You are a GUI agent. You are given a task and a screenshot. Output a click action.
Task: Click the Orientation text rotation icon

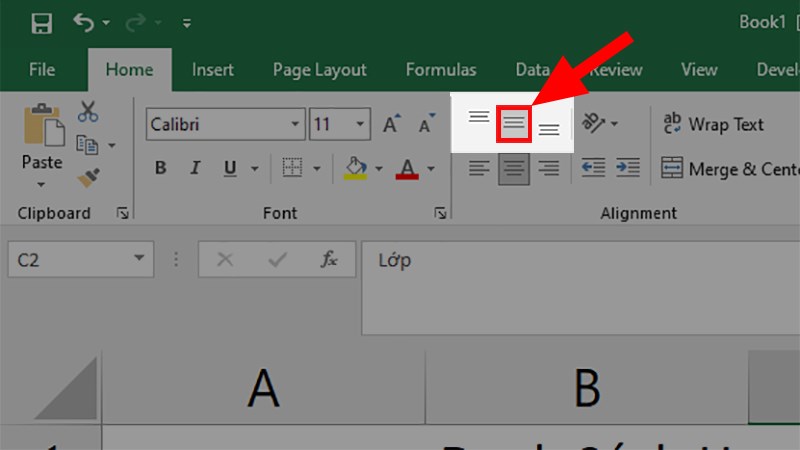593,123
